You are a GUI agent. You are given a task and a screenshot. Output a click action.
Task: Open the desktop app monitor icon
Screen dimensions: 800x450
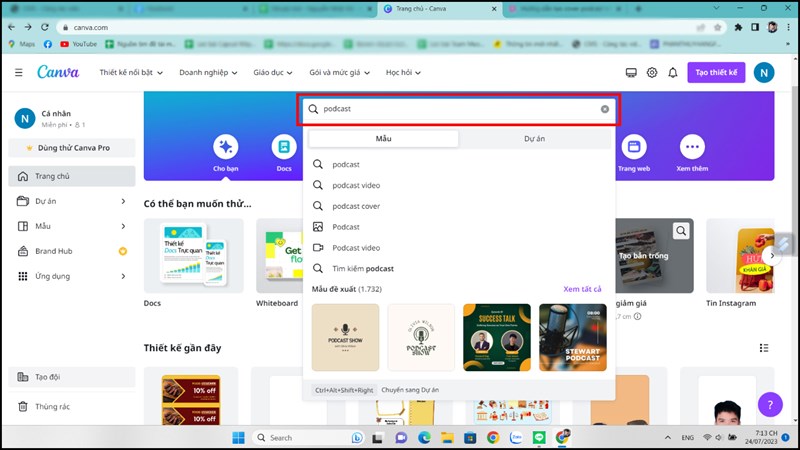[631, 73]
